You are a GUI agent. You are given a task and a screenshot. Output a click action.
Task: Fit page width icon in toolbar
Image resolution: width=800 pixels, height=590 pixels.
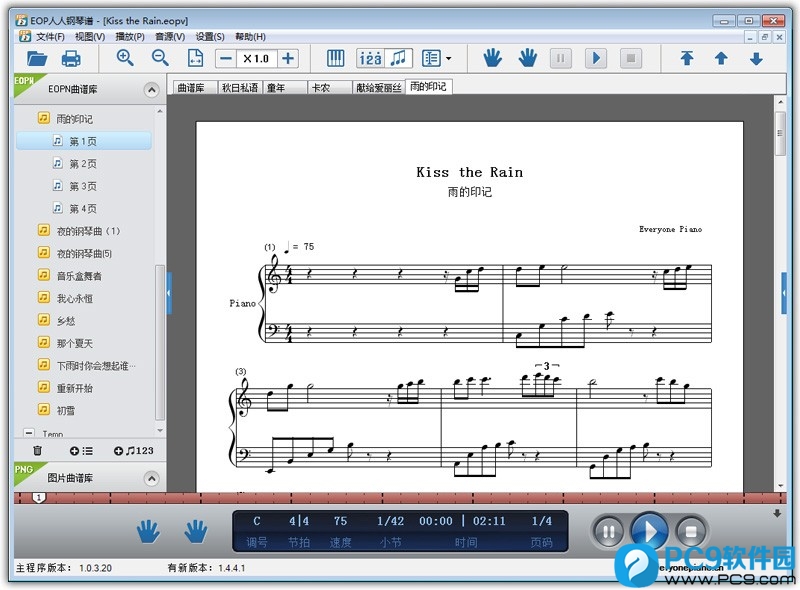point(195,58)
